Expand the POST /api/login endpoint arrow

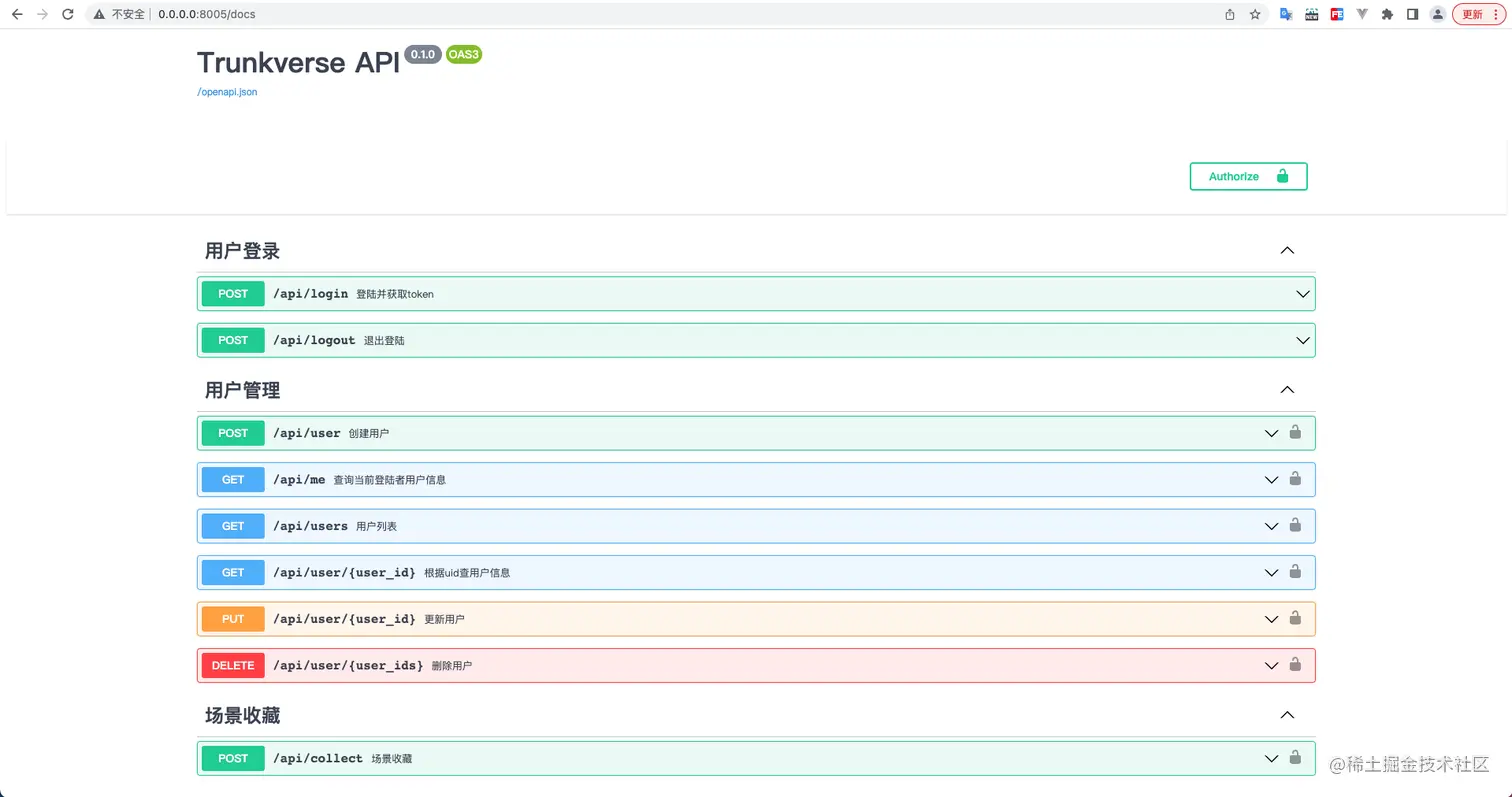pos(1302,294)
